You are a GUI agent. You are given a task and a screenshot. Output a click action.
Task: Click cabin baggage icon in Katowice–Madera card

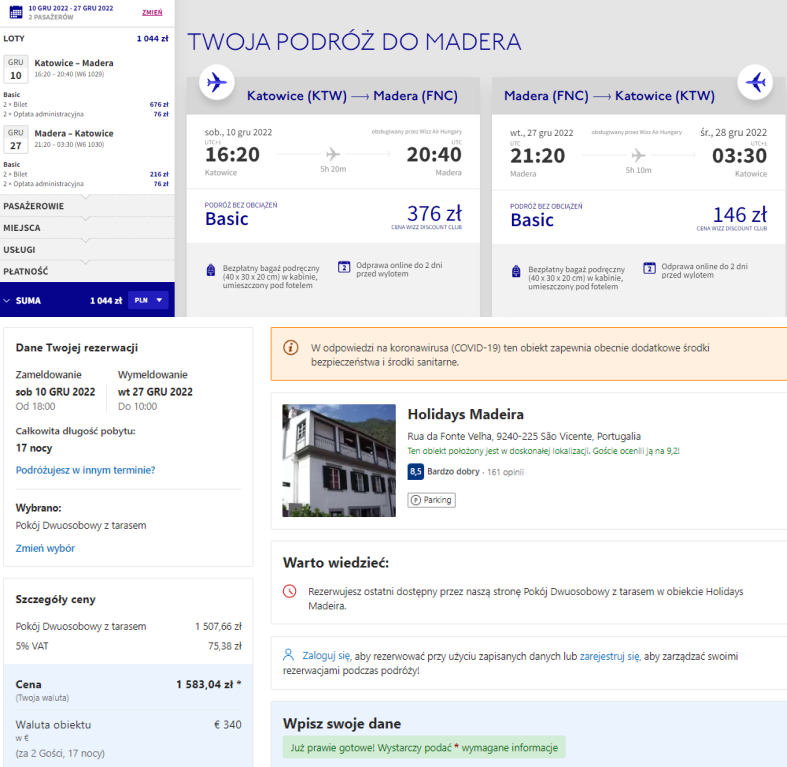(x=211, y=271)
